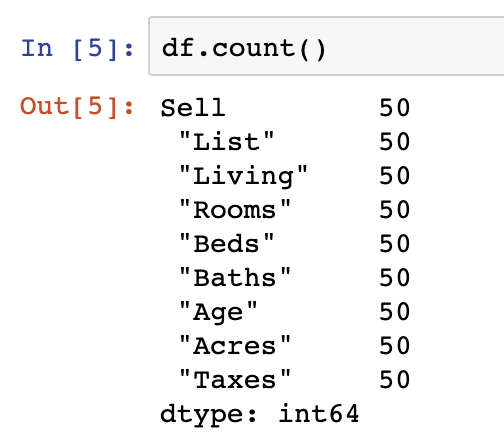Click the "Living" row label
This screenshot has width=504, height=448.
243,176
